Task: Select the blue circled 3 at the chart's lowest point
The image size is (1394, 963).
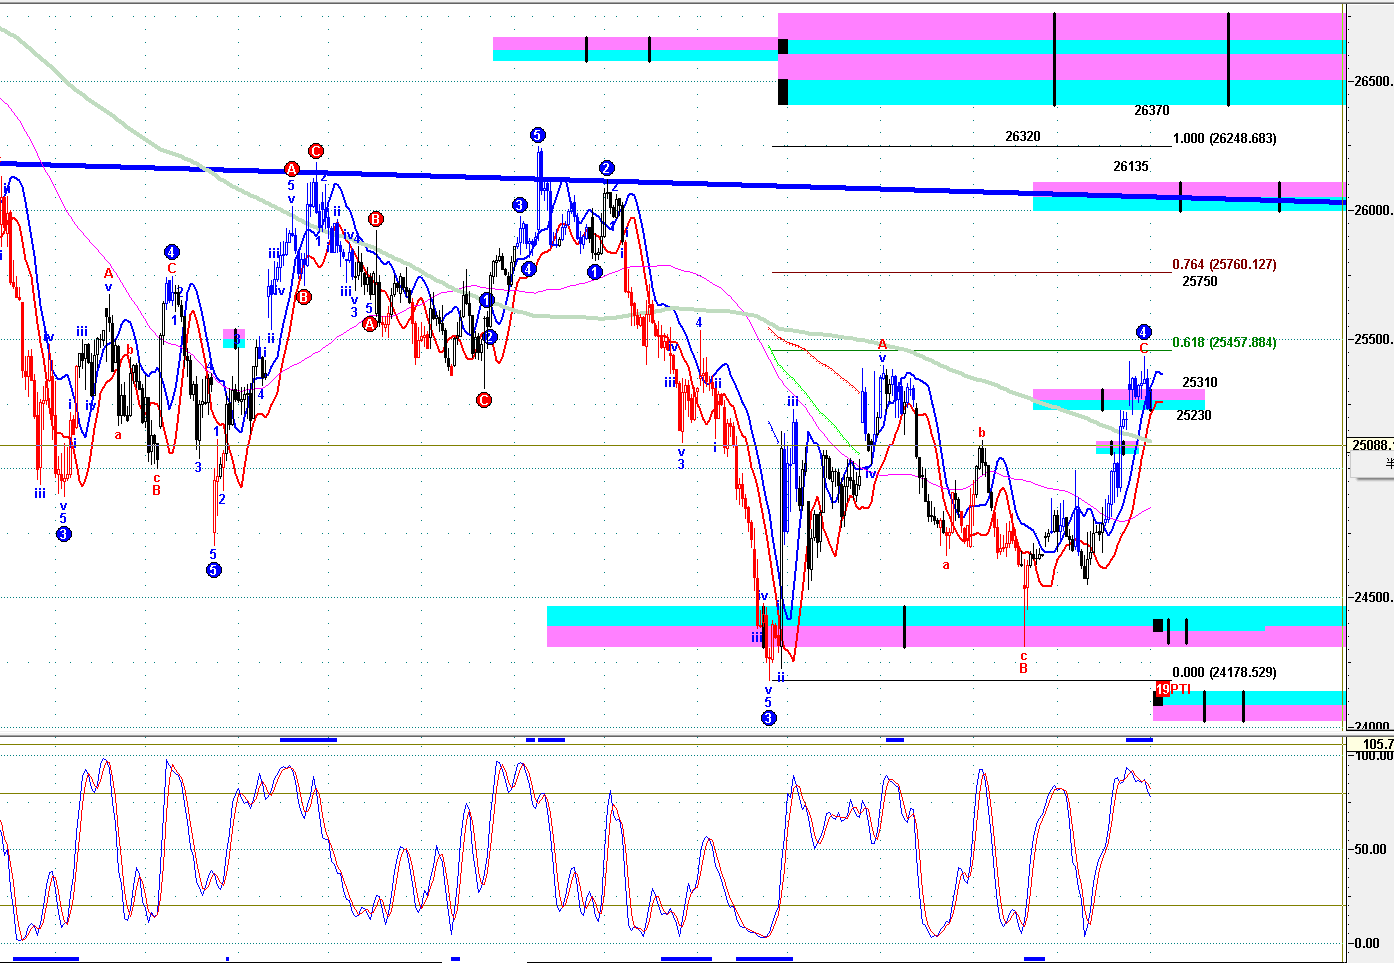Action: (768, 718)
